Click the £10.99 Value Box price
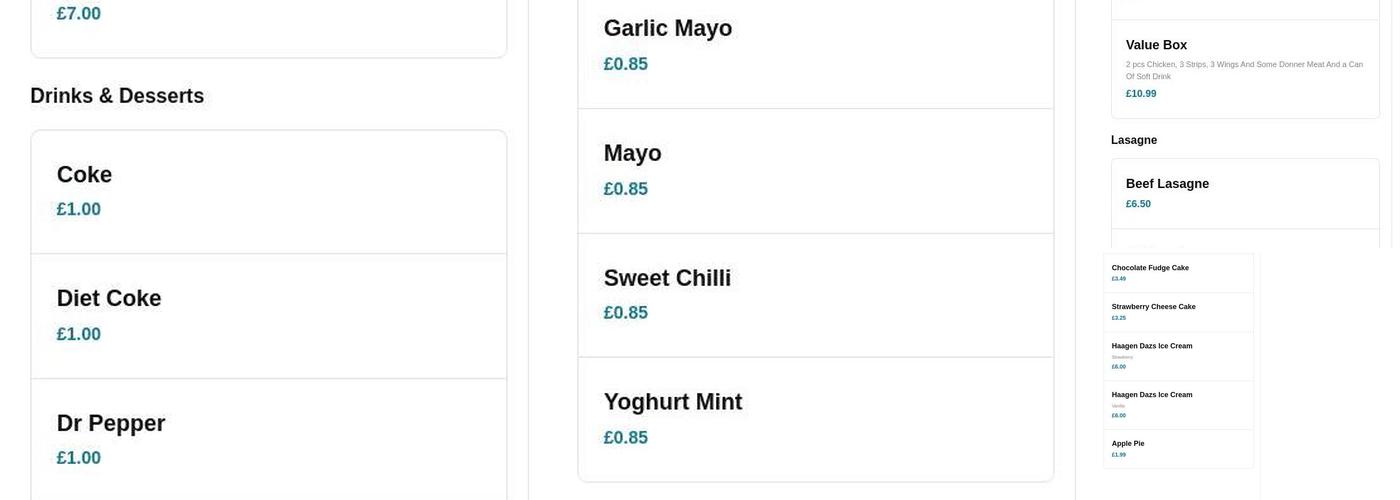Screen dimensions: 1400x500 pos(1141,94)
